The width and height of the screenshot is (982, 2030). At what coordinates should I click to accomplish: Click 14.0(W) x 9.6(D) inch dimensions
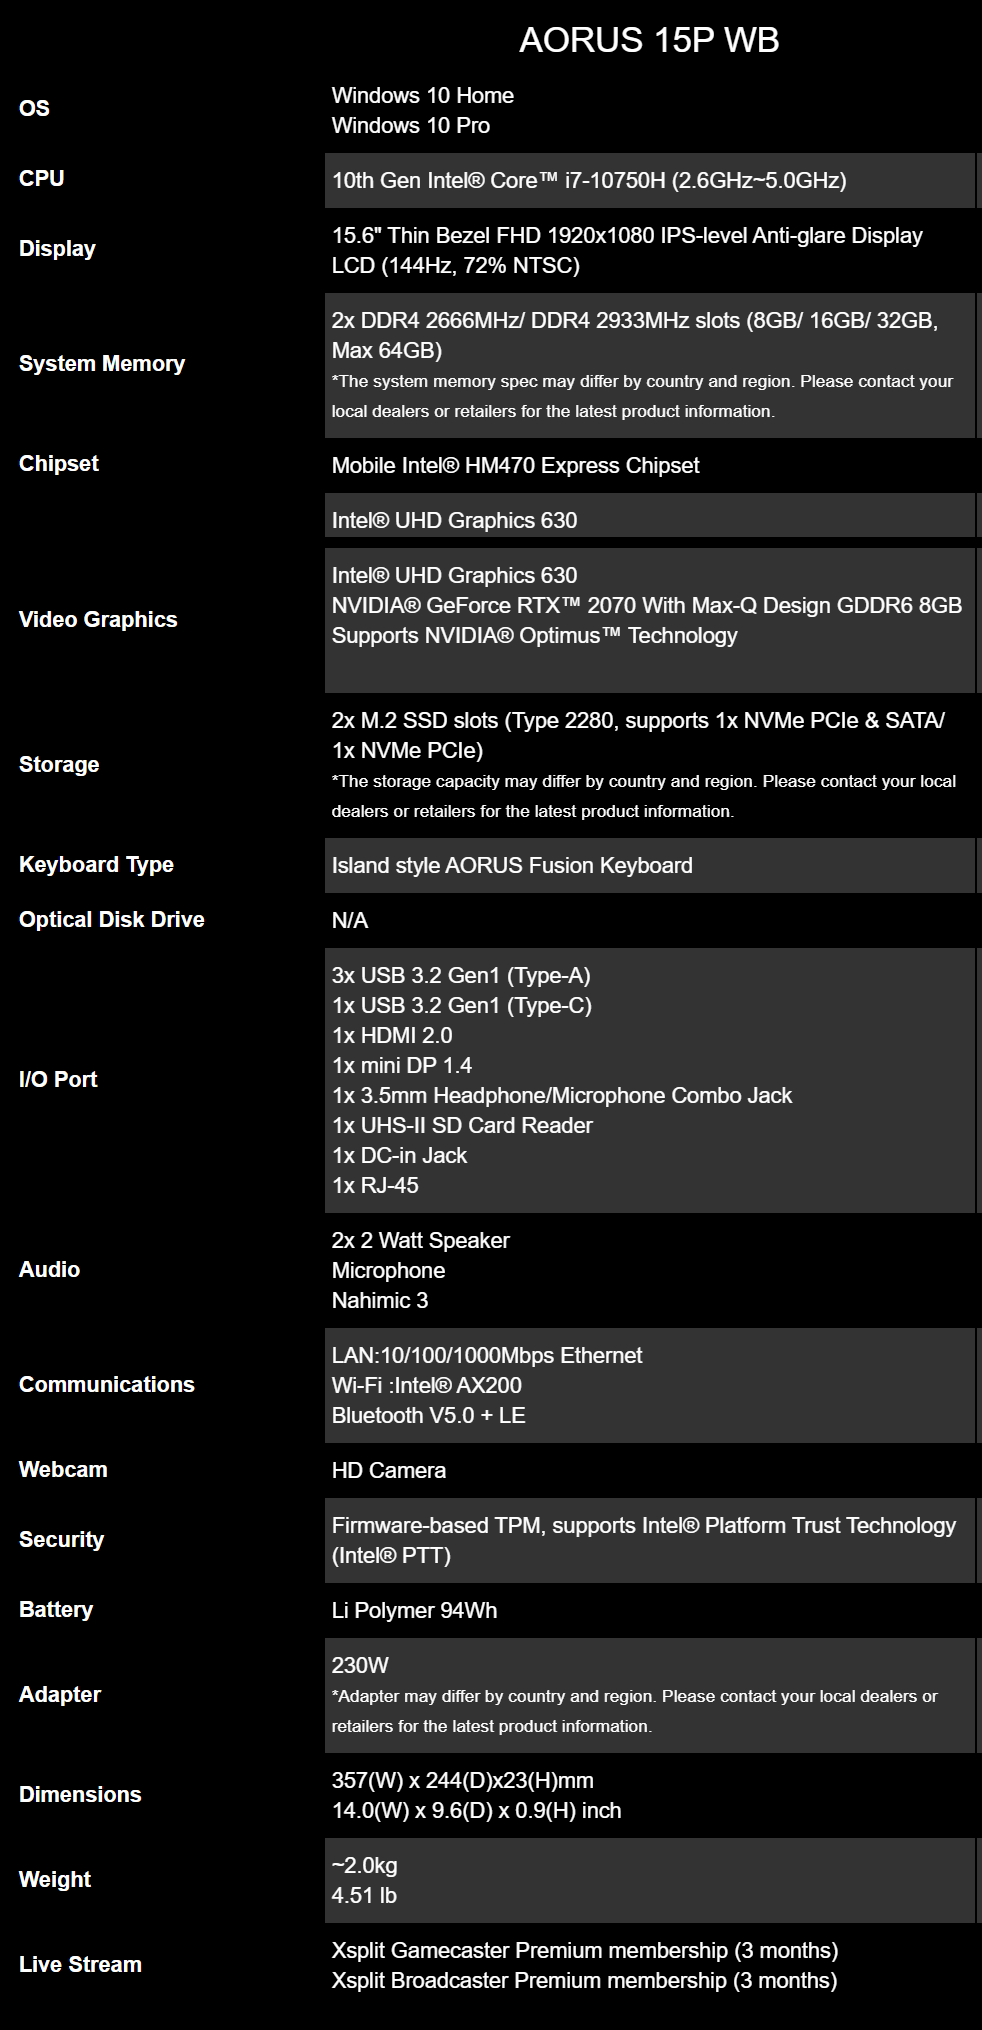(477, 1811)
